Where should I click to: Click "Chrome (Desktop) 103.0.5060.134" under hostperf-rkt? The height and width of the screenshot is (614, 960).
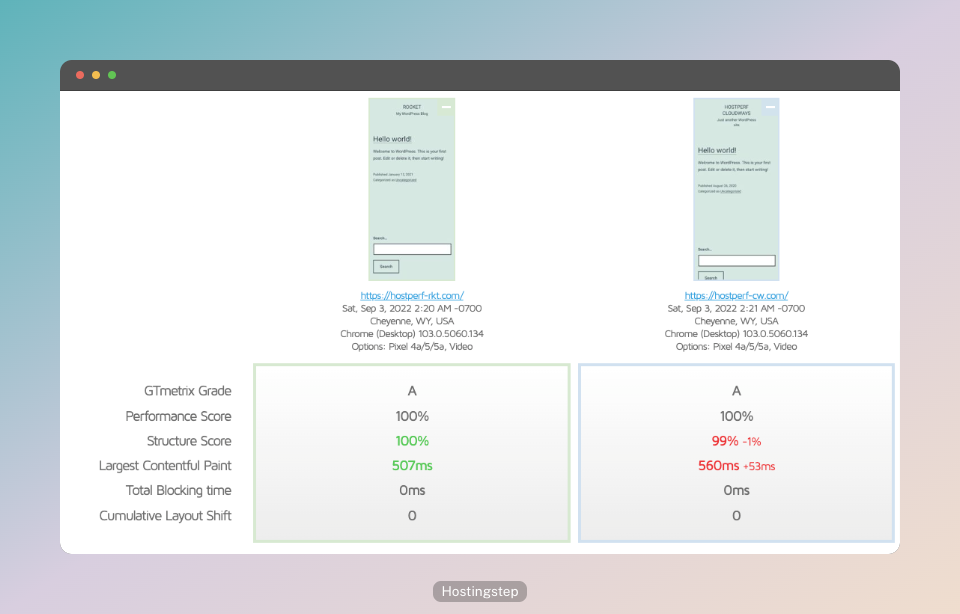click(x=412, y=334)
